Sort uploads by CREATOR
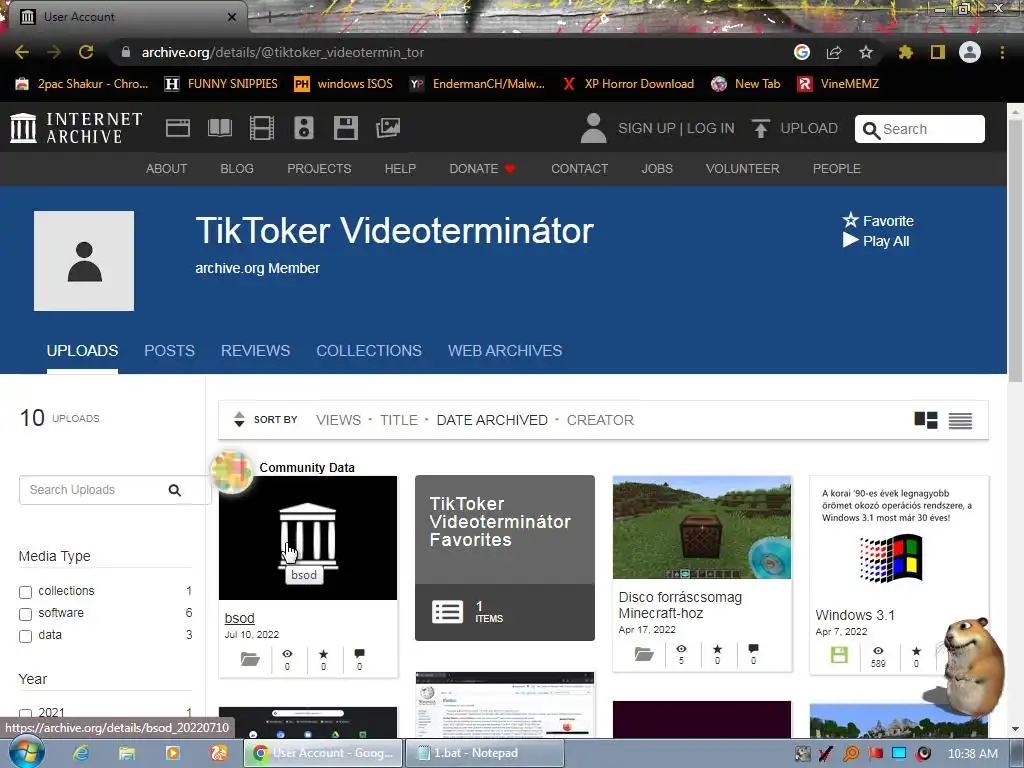This screenshot has width=1024, height=768. [600, 420]
